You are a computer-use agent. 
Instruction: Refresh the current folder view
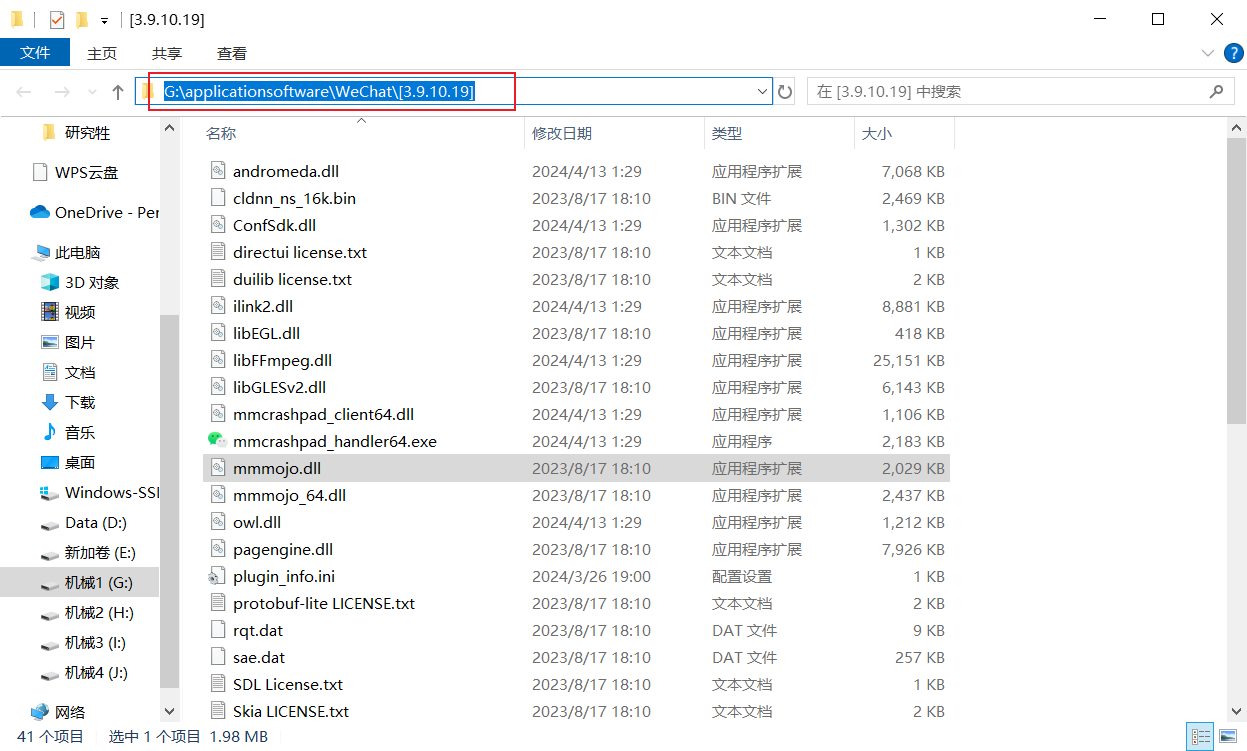click(785, 92)
